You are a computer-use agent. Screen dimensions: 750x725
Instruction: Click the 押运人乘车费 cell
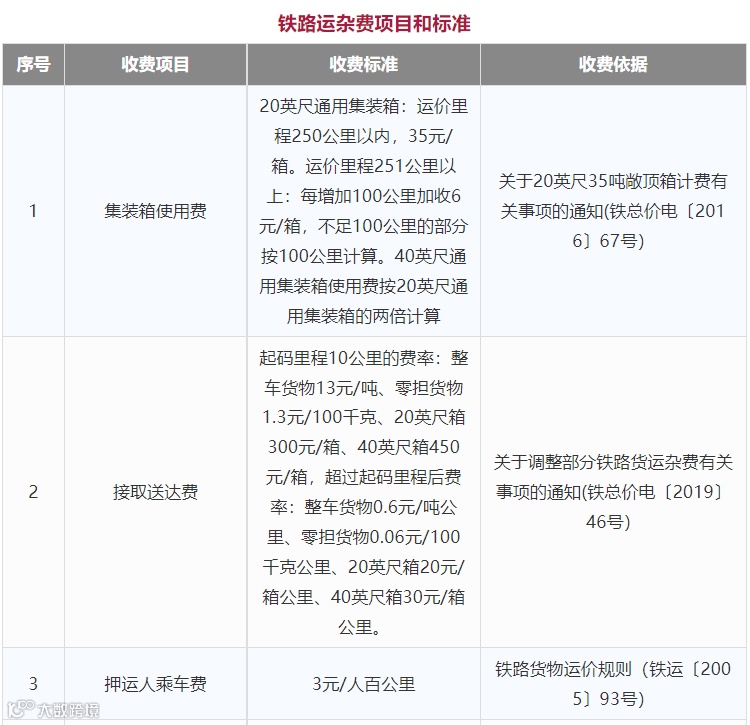pos(155,684)
